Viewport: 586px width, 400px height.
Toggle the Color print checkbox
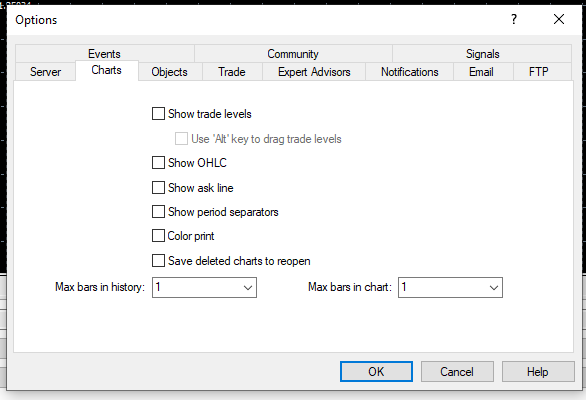(158, 236)
